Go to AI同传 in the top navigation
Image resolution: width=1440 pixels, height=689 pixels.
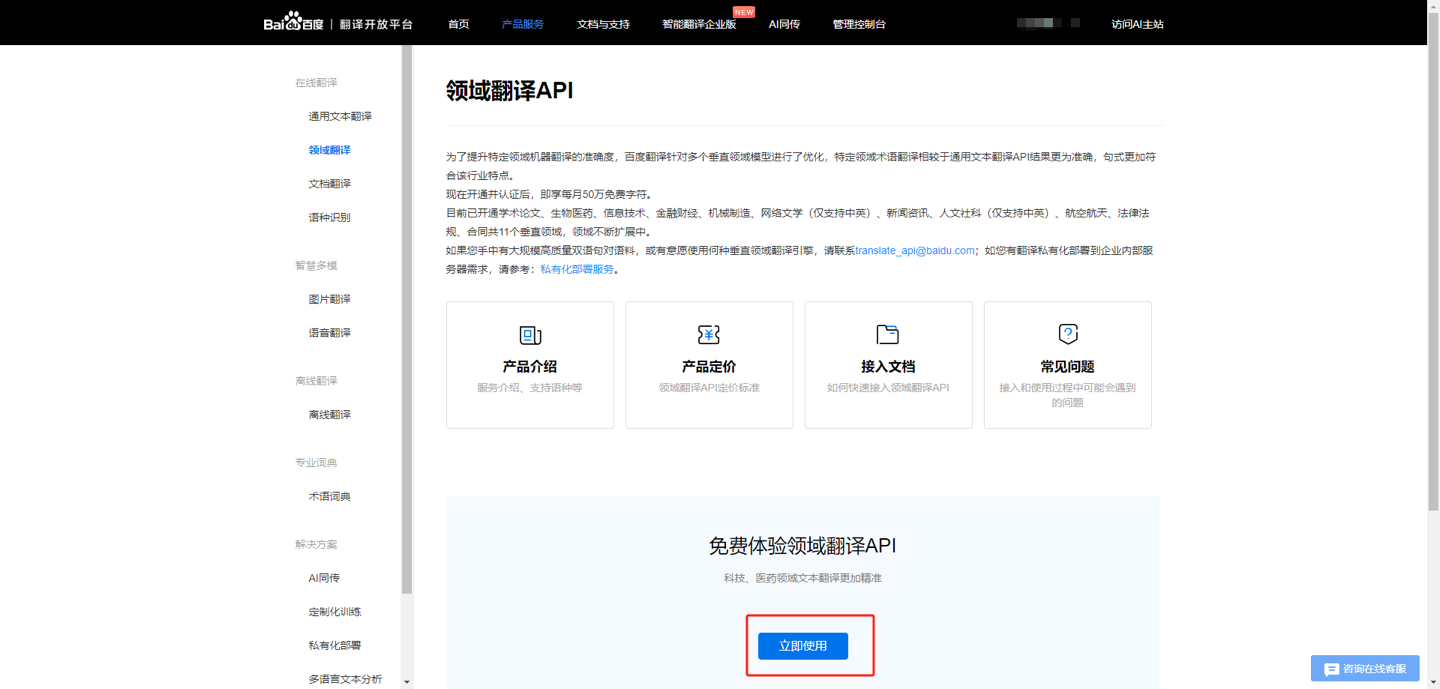click(x=784, y=24)
